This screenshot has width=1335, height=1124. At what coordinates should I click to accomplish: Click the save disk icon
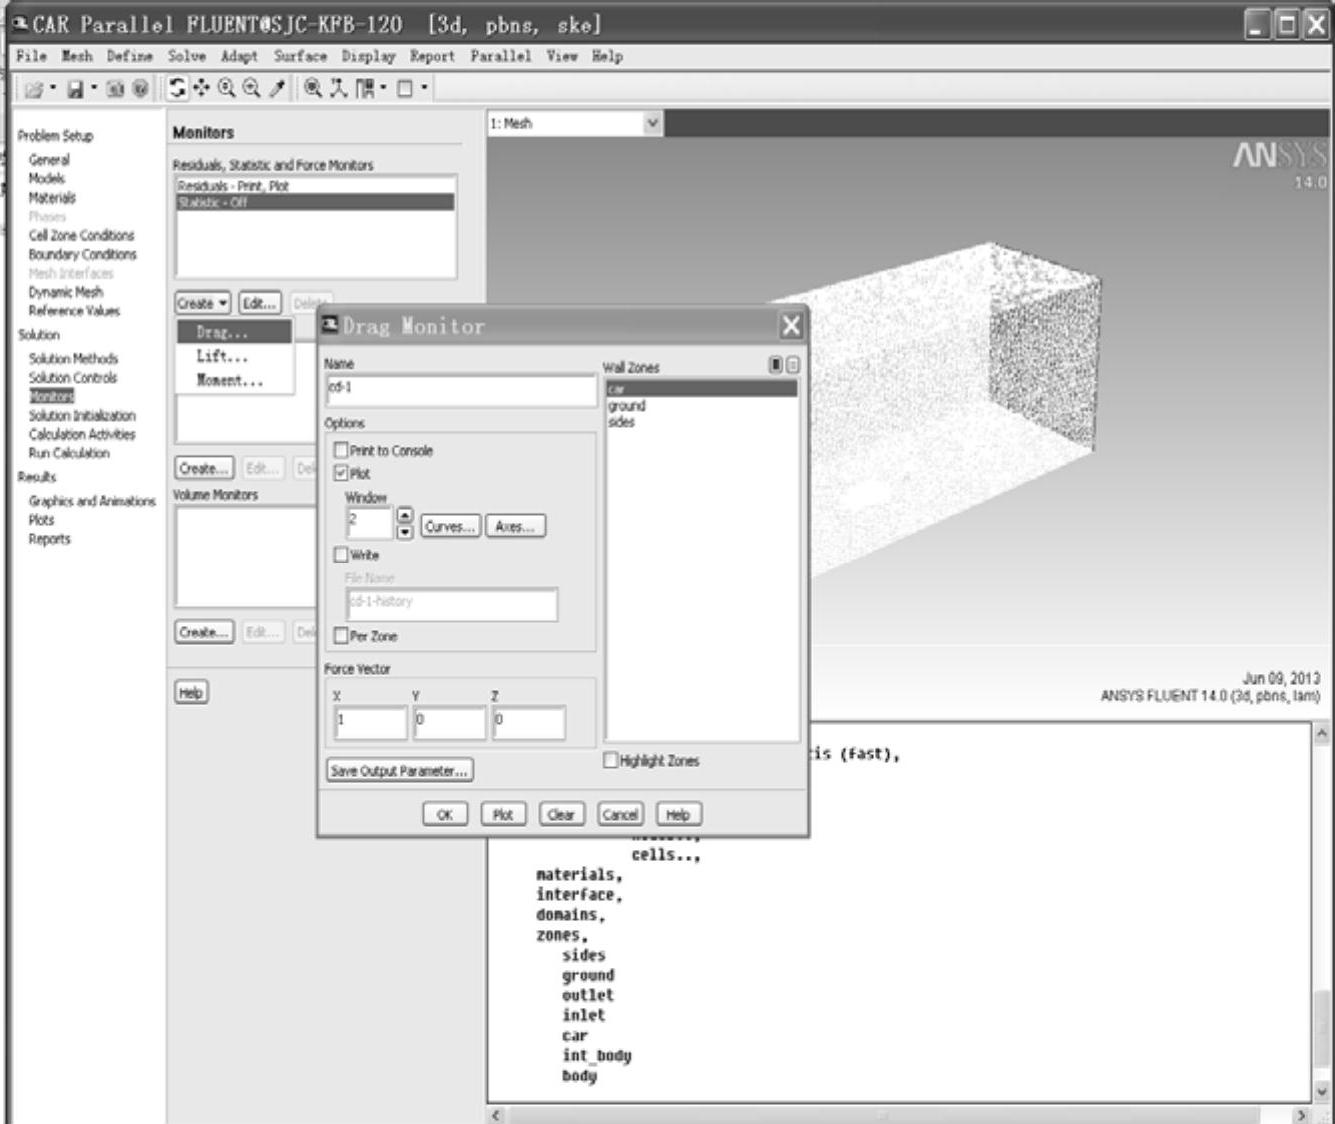(x=75, y=89)
